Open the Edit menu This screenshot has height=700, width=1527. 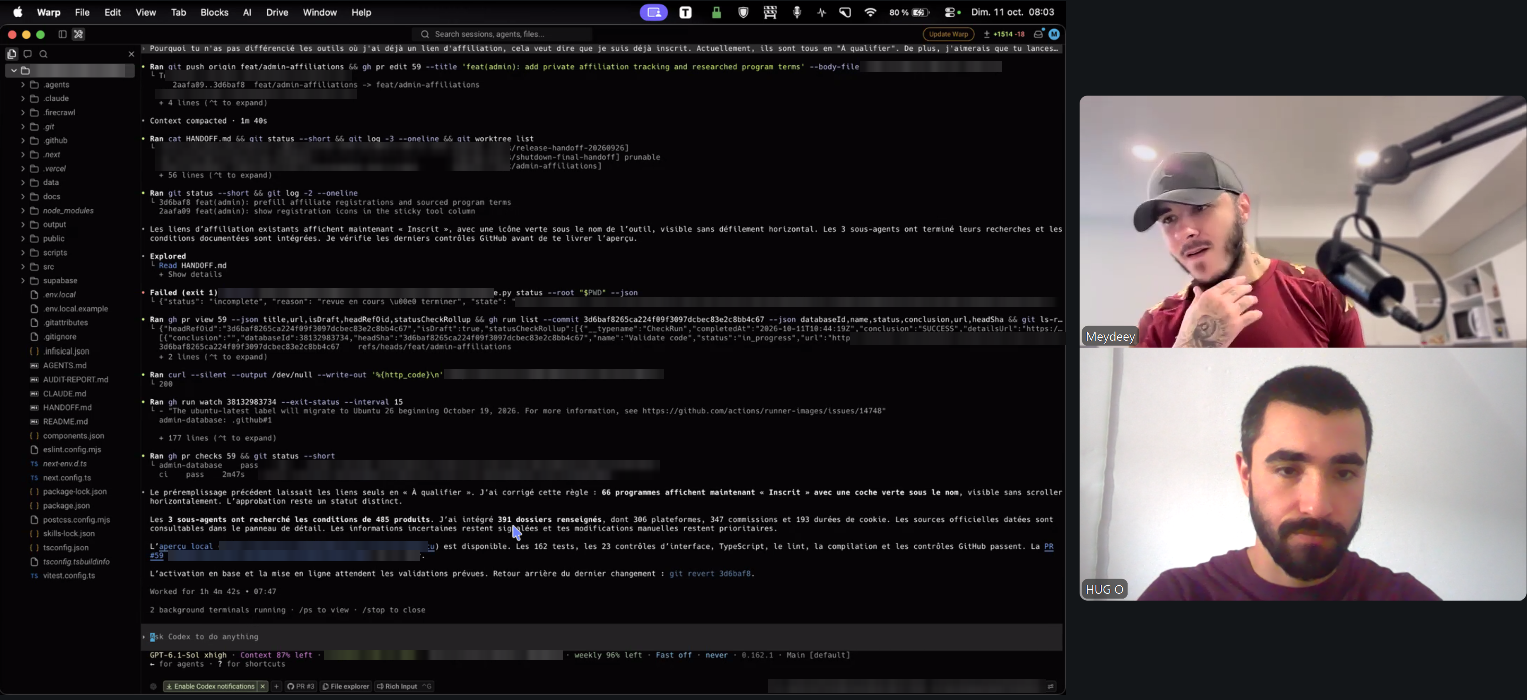click(x=113, y=12)
